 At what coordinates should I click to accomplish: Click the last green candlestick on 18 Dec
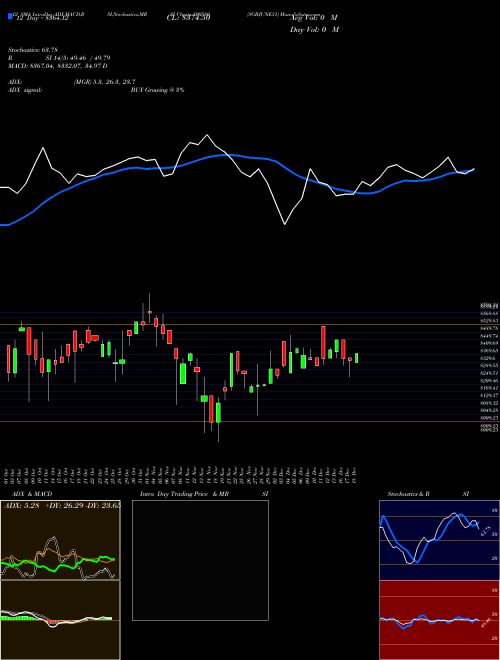pos(356,358)
